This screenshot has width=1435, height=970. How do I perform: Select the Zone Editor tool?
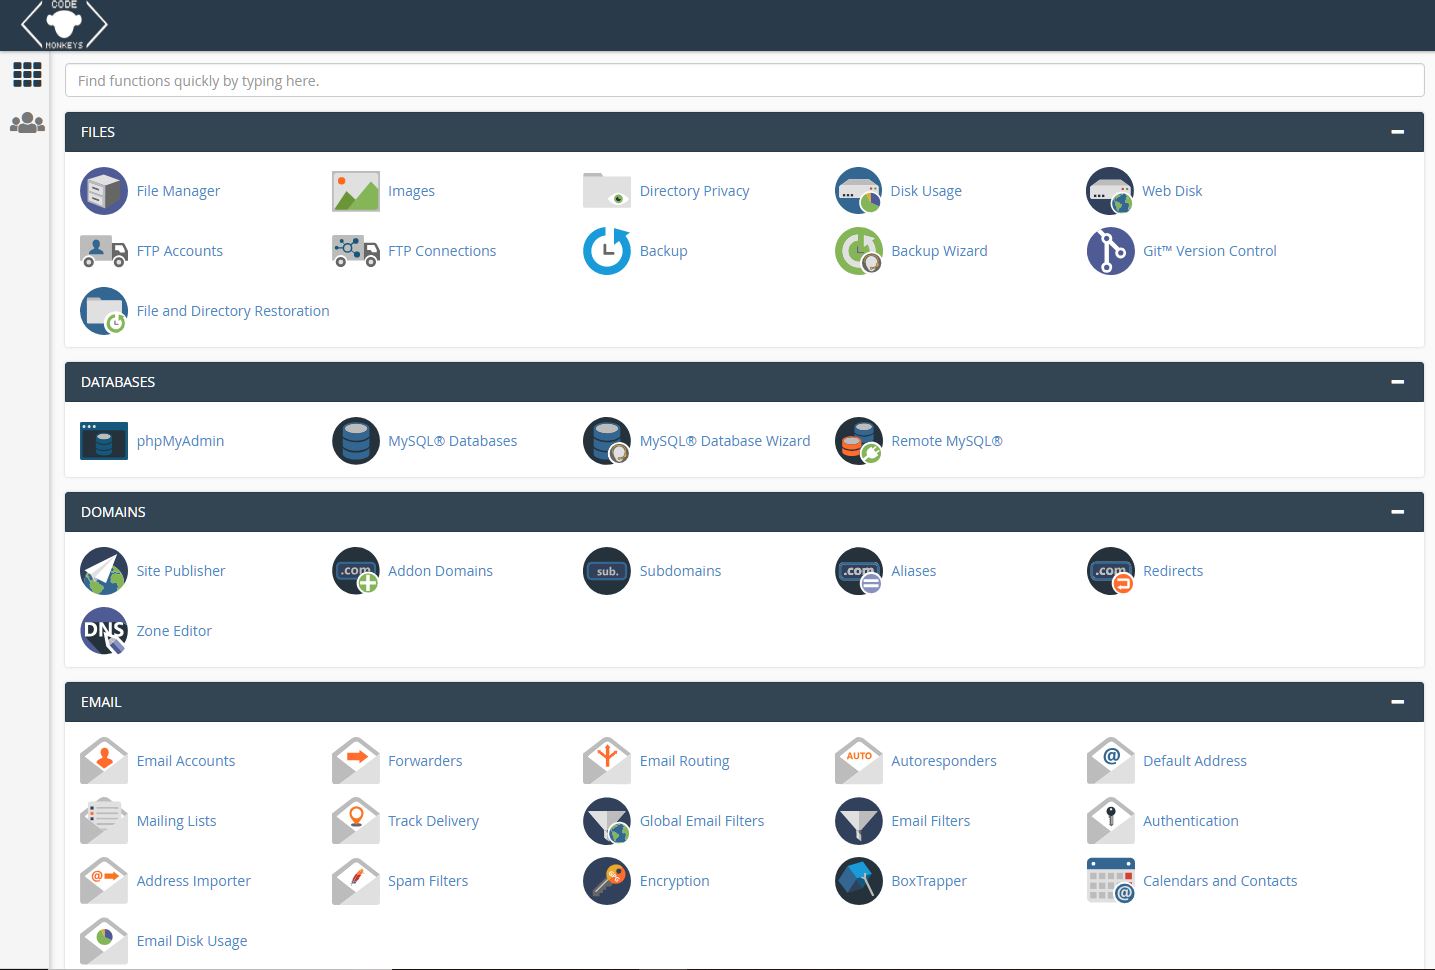pos(174,630)
